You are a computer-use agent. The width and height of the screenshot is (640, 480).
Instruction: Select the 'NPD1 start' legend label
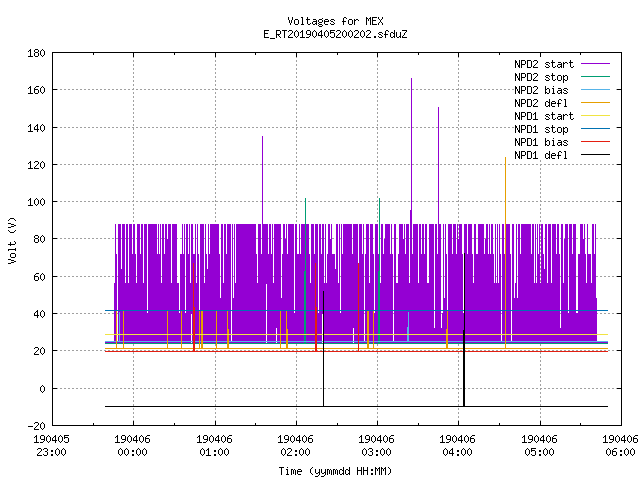tap(544, 116)
